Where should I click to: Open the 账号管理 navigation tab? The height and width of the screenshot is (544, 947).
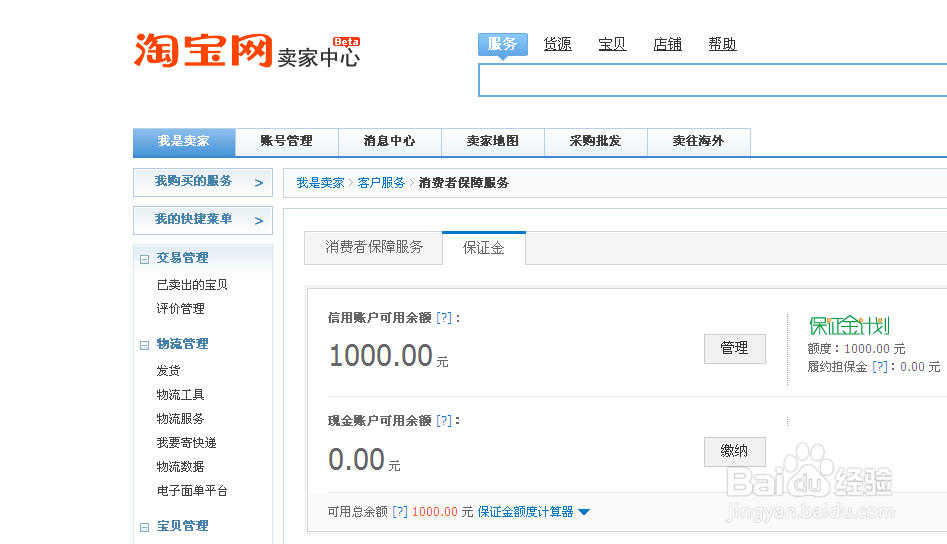pyautogui.click(x=287, y=142)
